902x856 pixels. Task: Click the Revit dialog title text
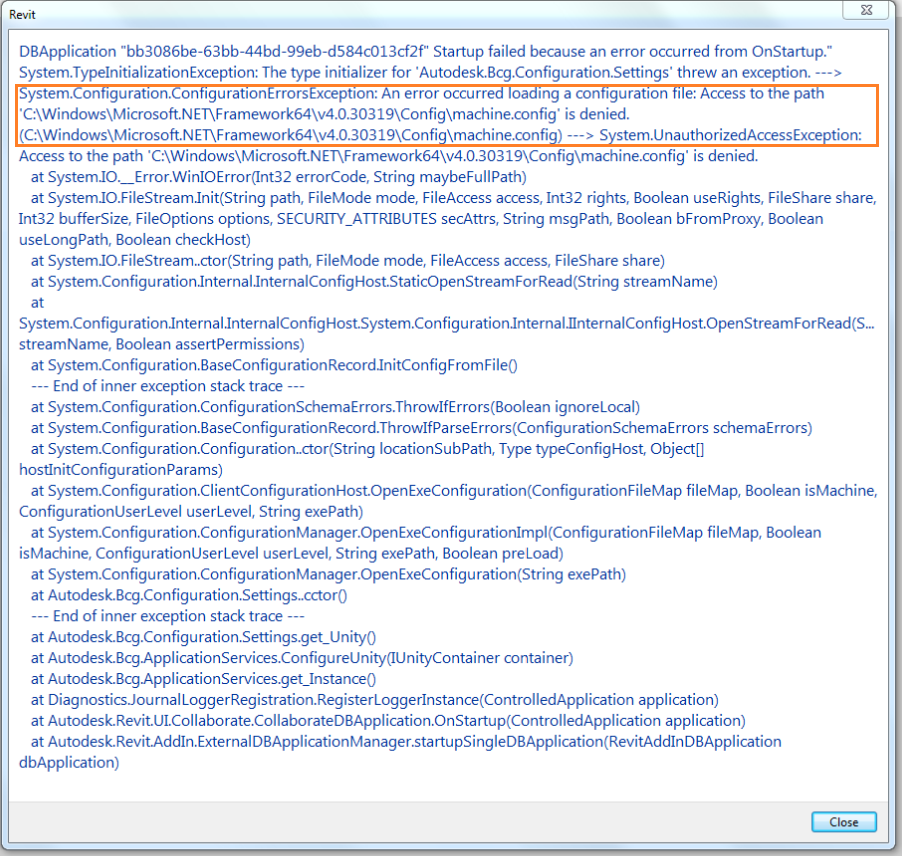(22, 15)
